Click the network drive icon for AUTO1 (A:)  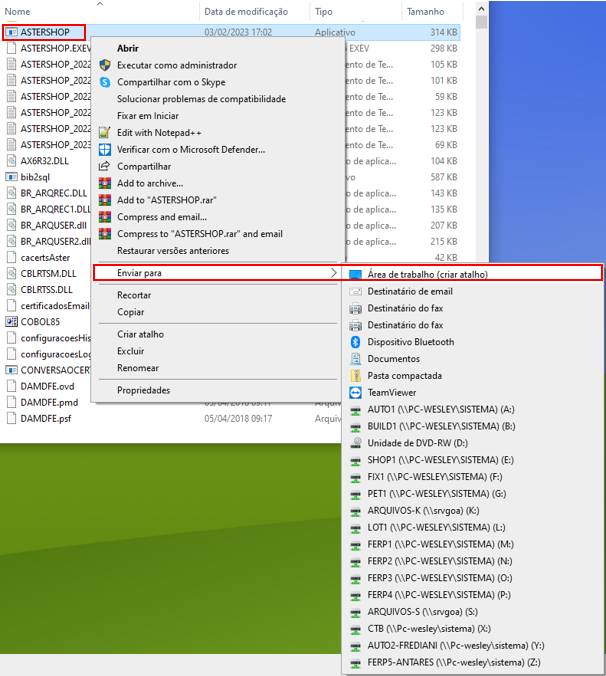(x=355, y=410)
